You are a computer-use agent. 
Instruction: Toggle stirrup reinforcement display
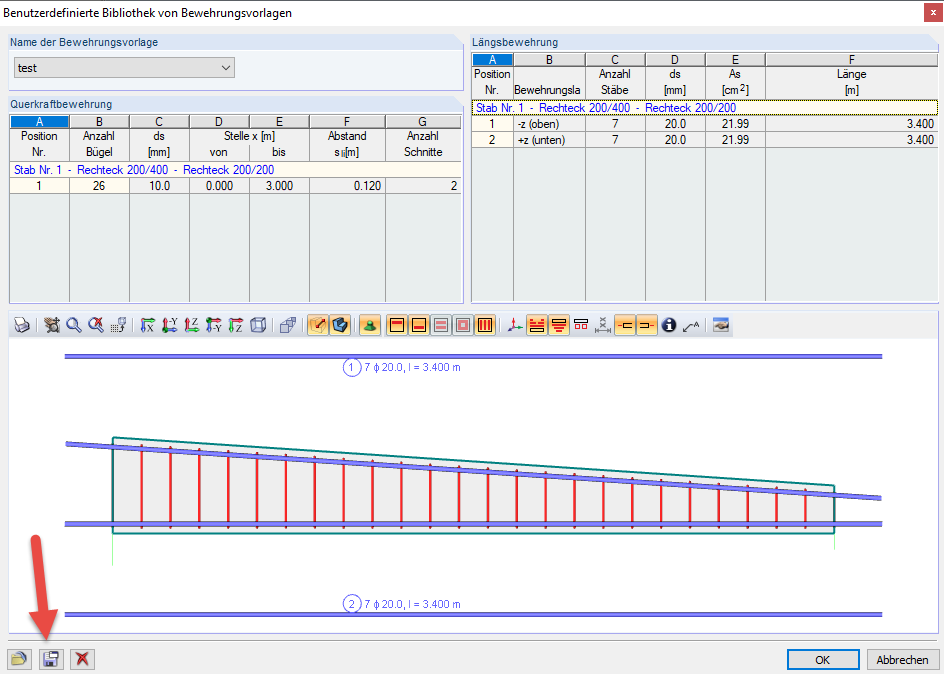coord(485,326)
